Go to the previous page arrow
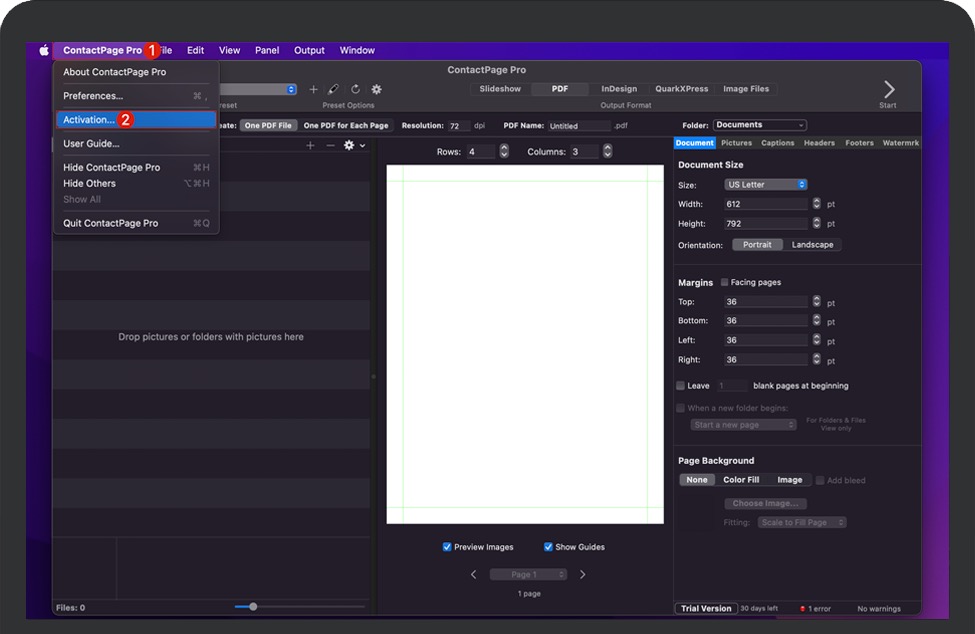Screen dimensions: 975x634 coord(473,574)
